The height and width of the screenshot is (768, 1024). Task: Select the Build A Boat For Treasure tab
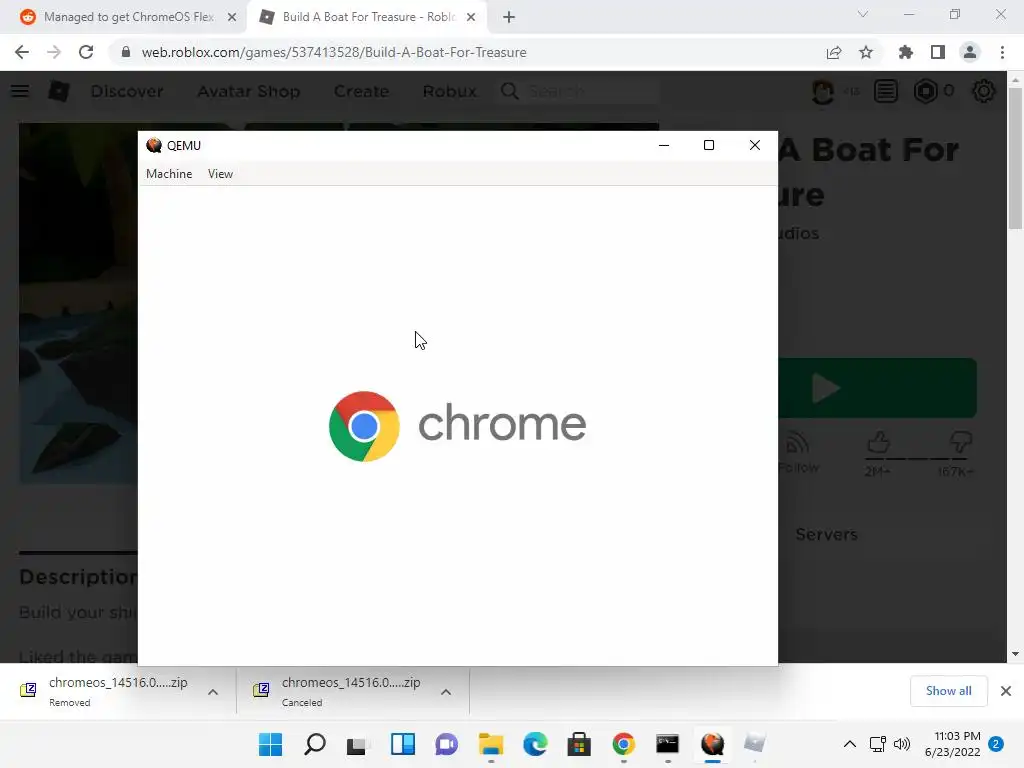tap(367, 17)
